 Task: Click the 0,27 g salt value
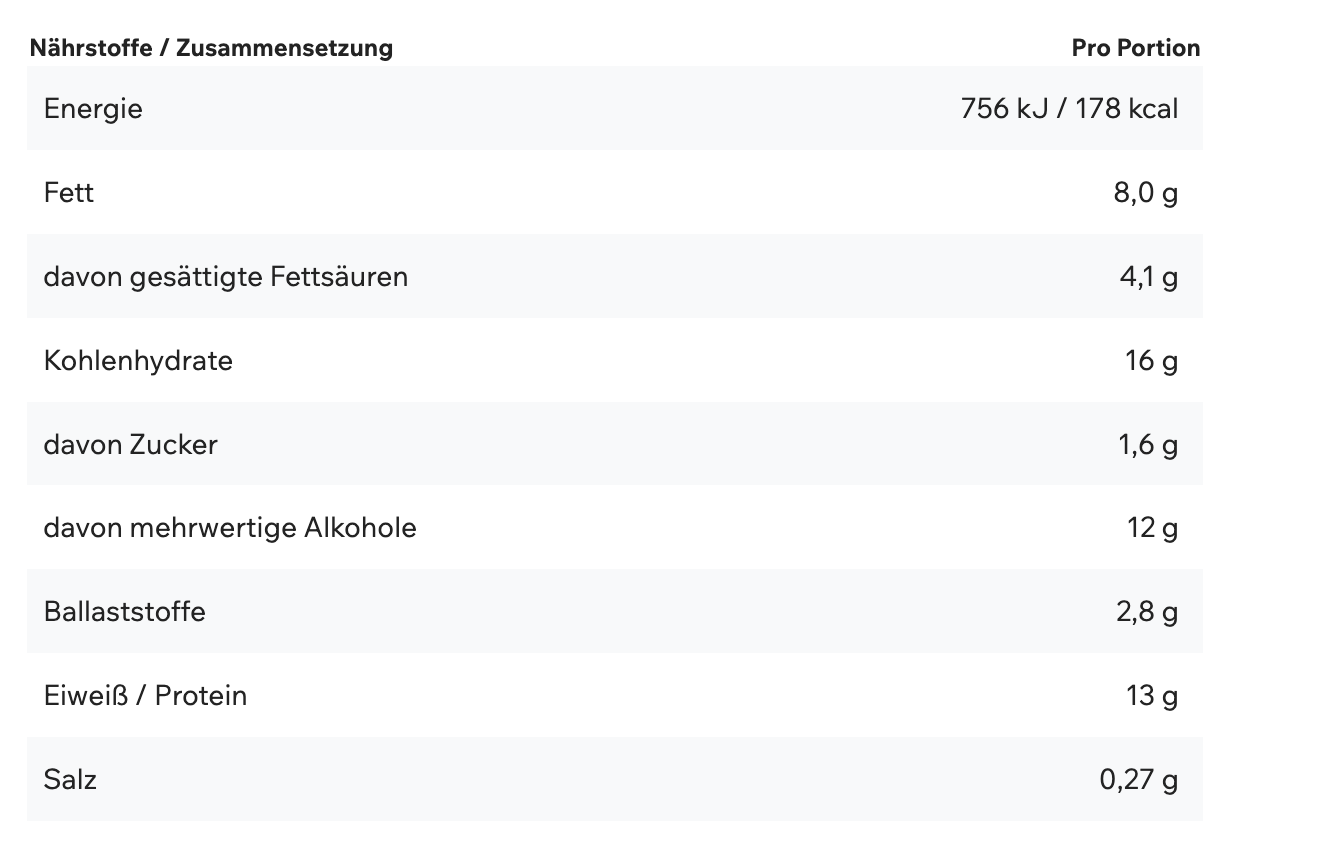click(1139, 779)
